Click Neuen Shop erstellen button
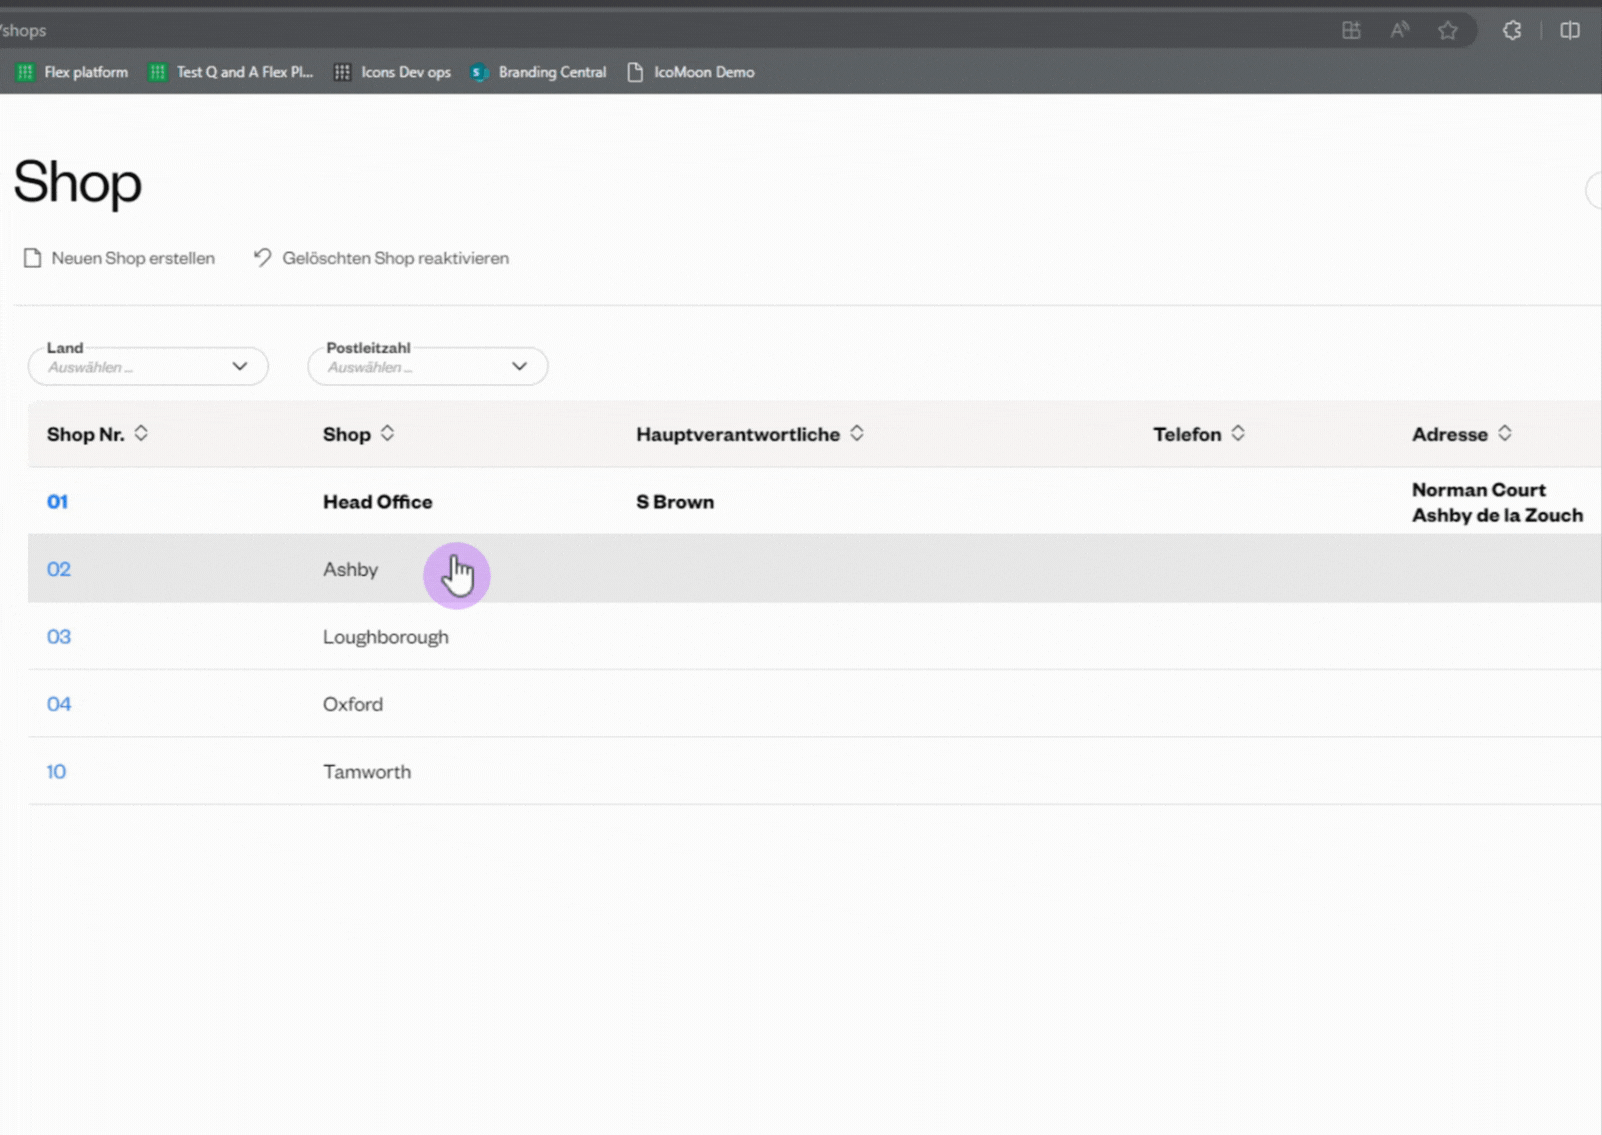Screen dimensions: 1602x1135 pyautogui.click(x=119, y=258)
